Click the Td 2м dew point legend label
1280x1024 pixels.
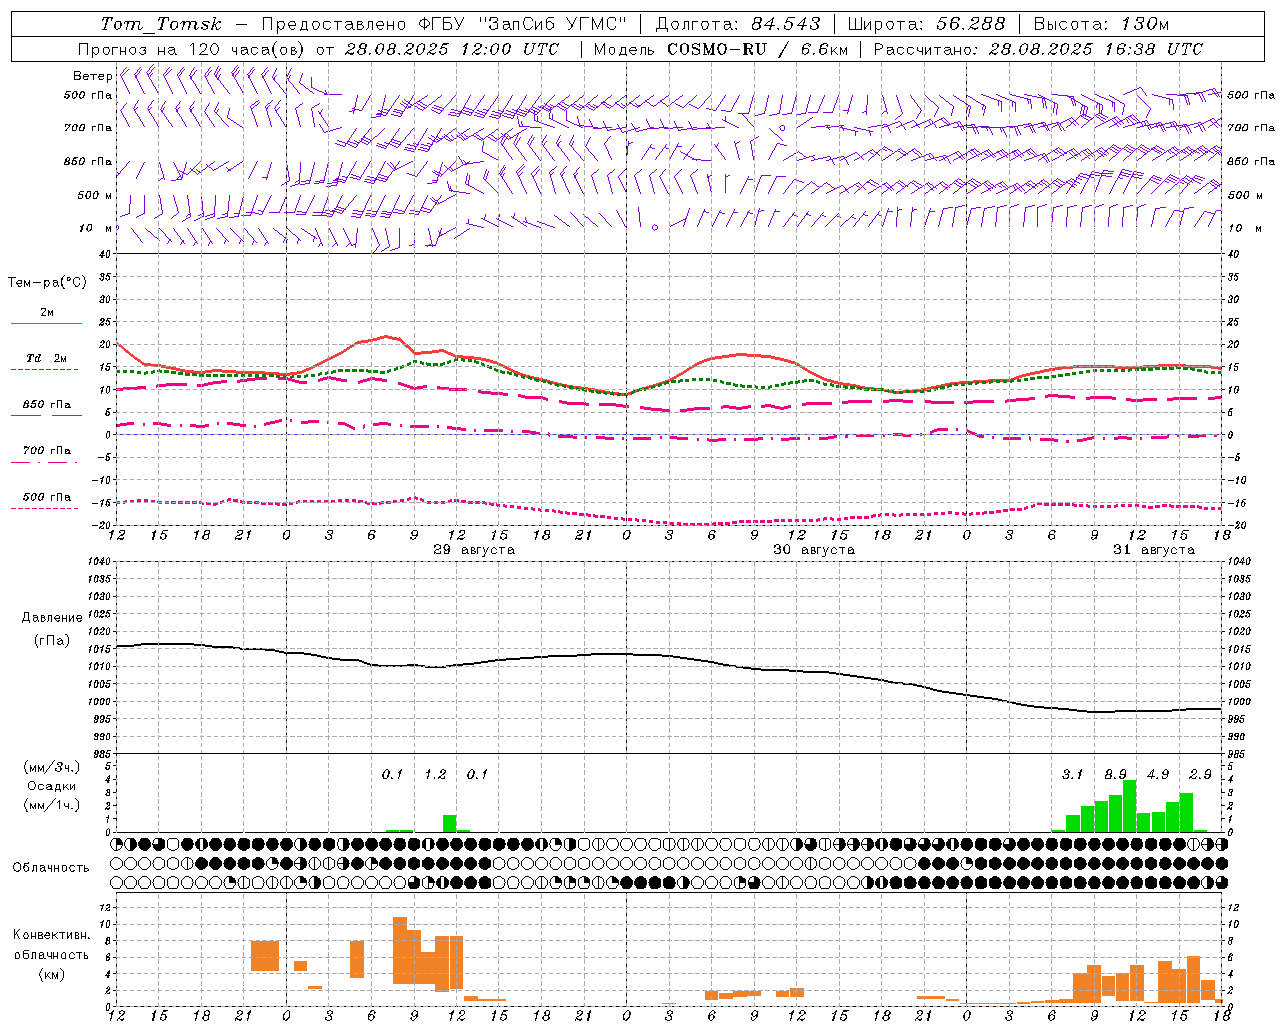[46, 358]
